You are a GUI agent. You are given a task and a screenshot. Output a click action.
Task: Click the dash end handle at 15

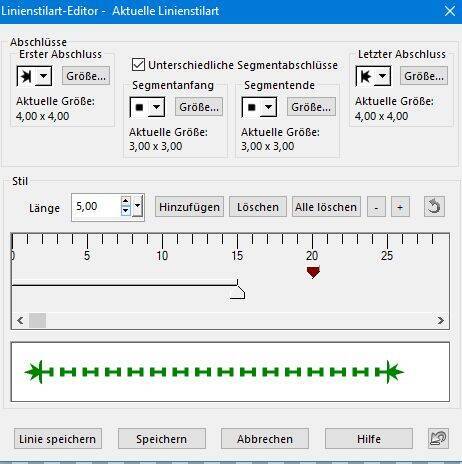point(238,292)
